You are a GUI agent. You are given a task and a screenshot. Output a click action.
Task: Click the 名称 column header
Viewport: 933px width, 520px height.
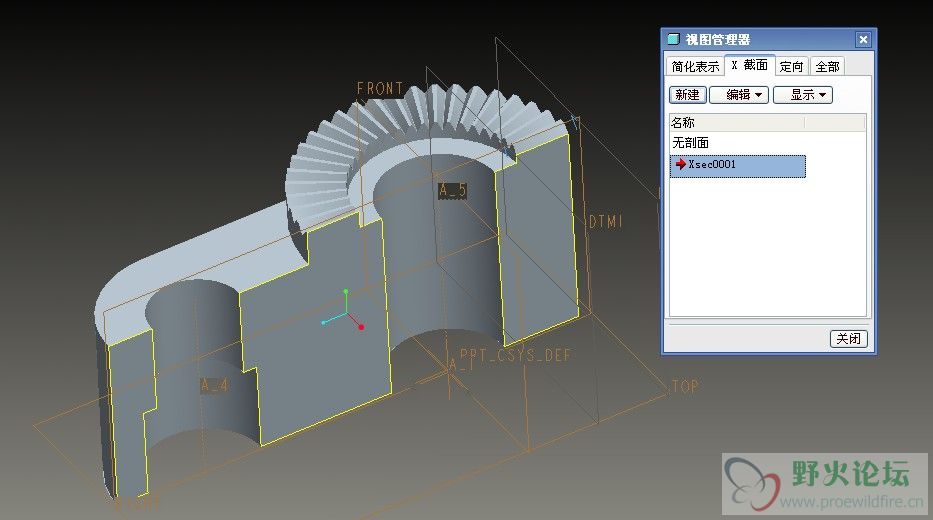(737, 123)
